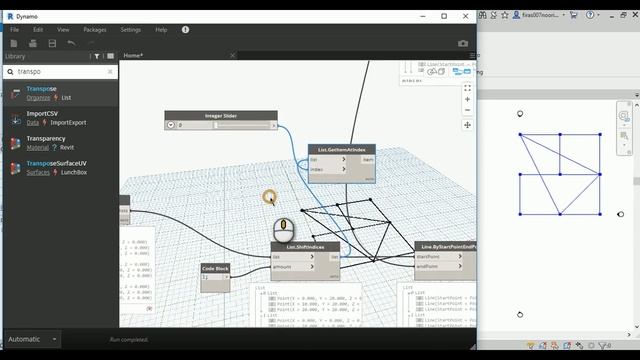Viewport: 640px width, 360px height.
Task: Click the Data category link under ImportCSV
Action: pos(33,122)
